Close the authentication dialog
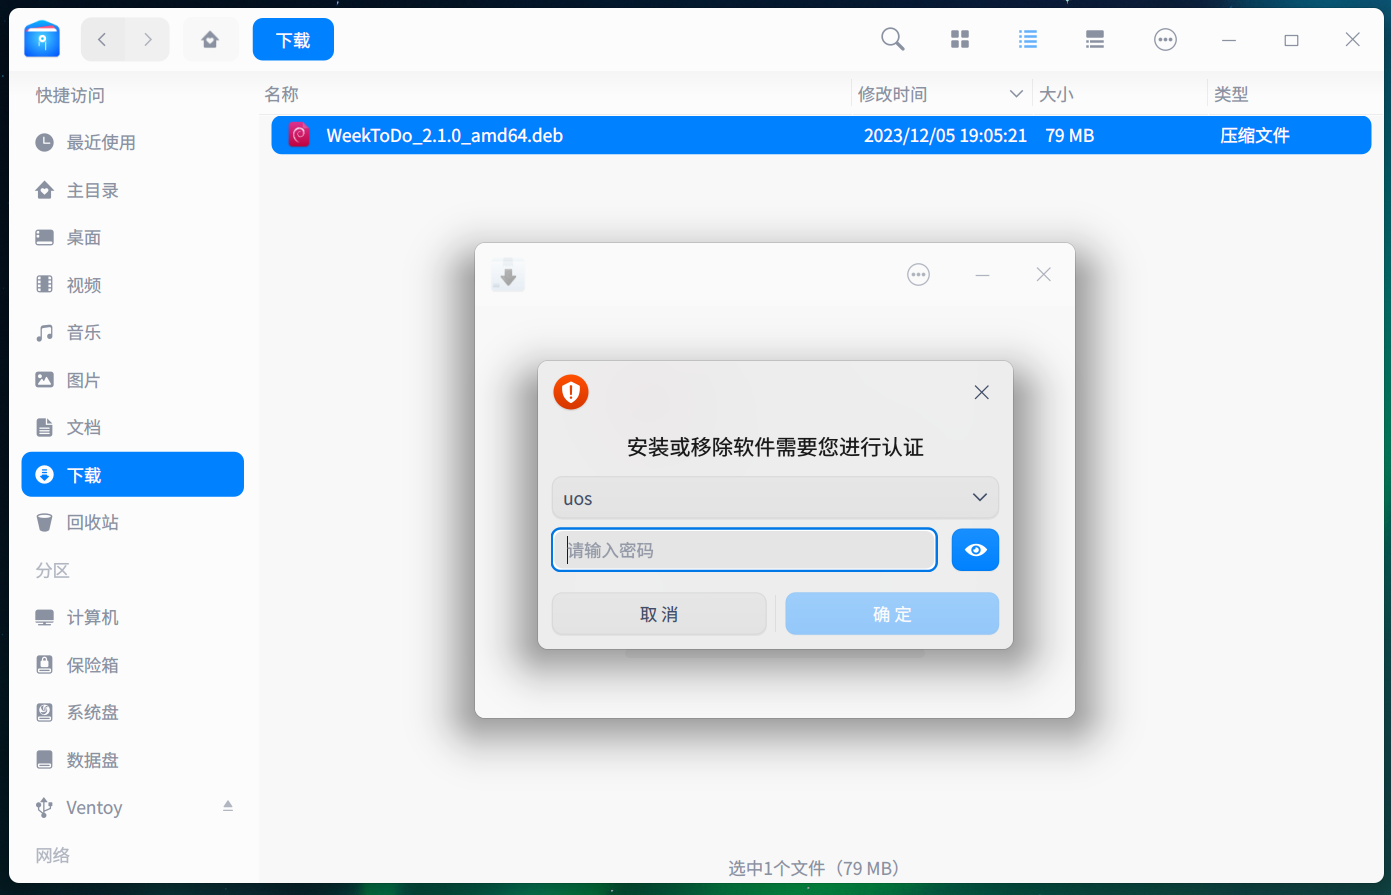 981,392
